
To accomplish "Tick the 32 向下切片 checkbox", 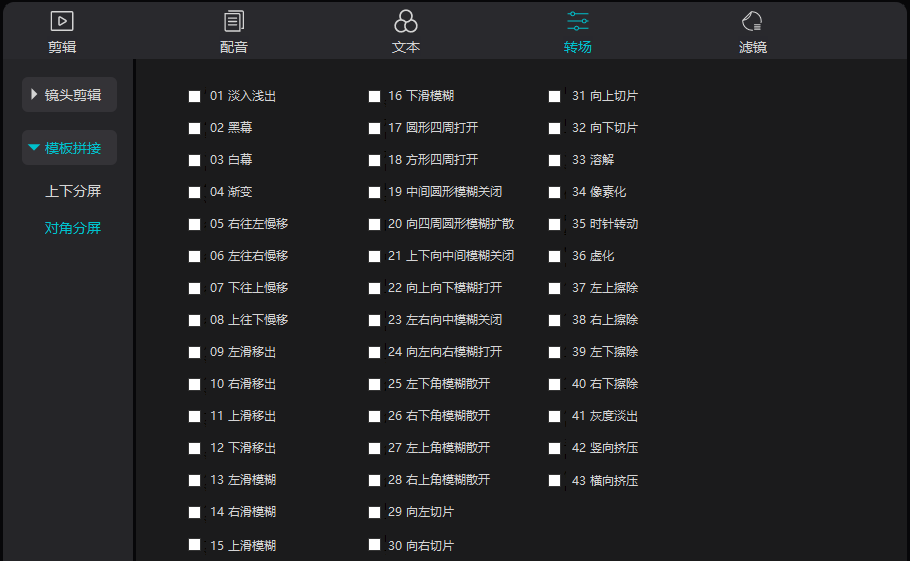I will (x=554, y=128).
